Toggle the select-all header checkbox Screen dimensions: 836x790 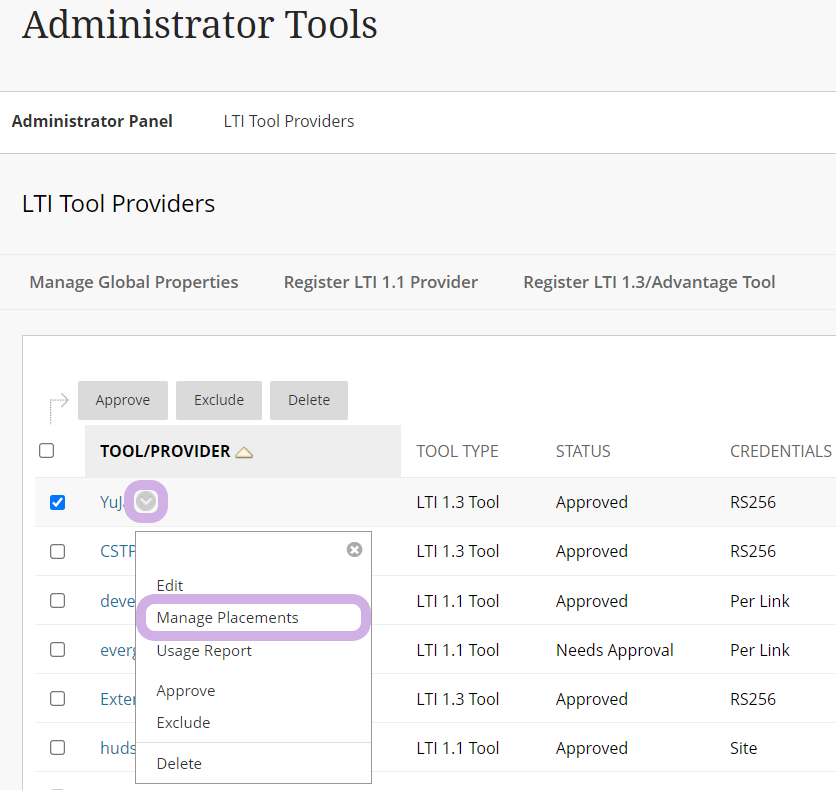tap(47, 451)
